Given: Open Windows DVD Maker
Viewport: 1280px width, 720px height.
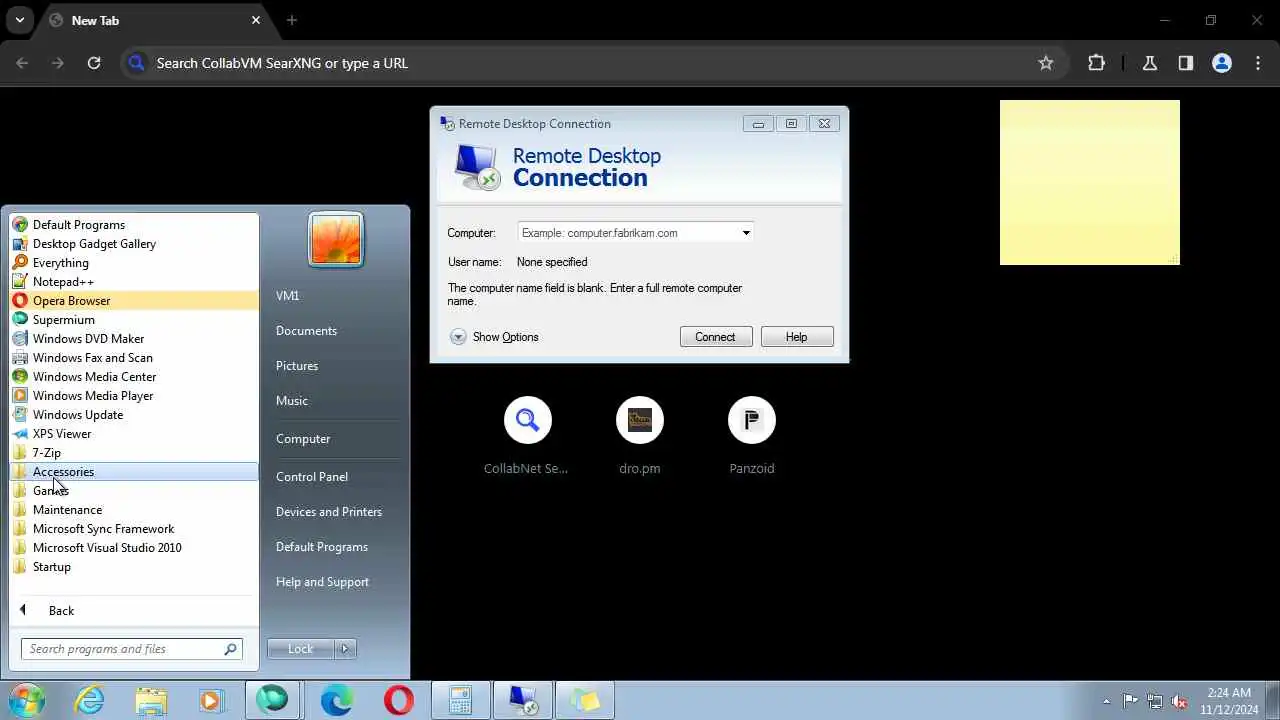Looking at the screenshot, I should tap(134, 339).
